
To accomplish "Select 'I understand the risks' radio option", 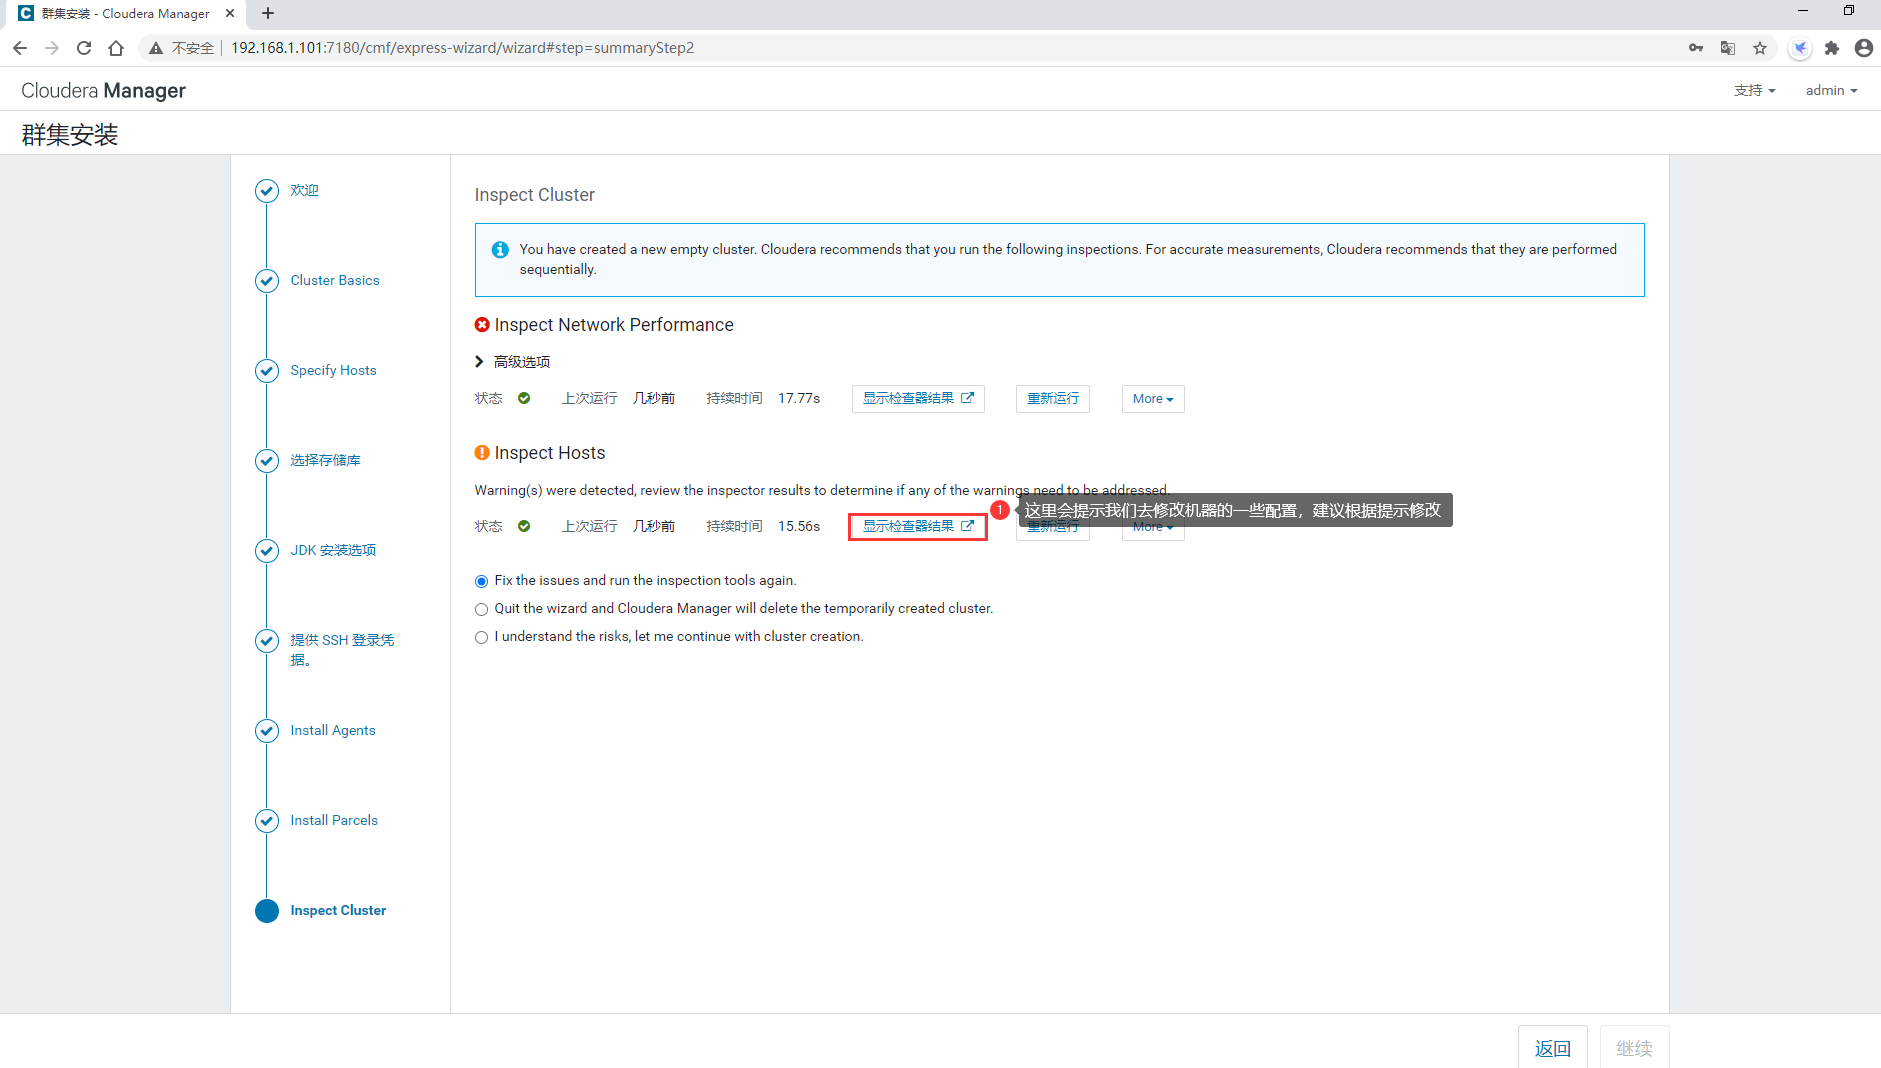I will [x=482, y=637].
